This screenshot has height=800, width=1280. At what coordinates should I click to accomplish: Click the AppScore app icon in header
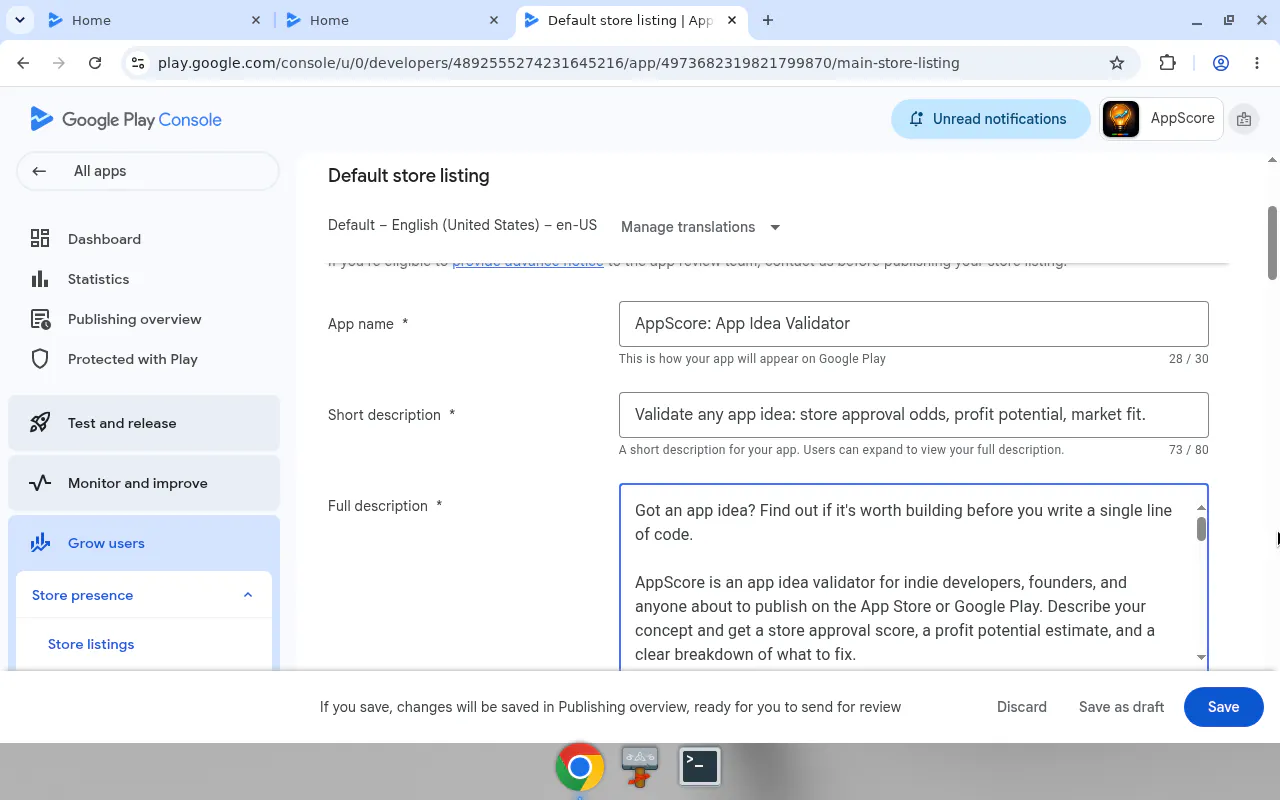coord(1121,119)
